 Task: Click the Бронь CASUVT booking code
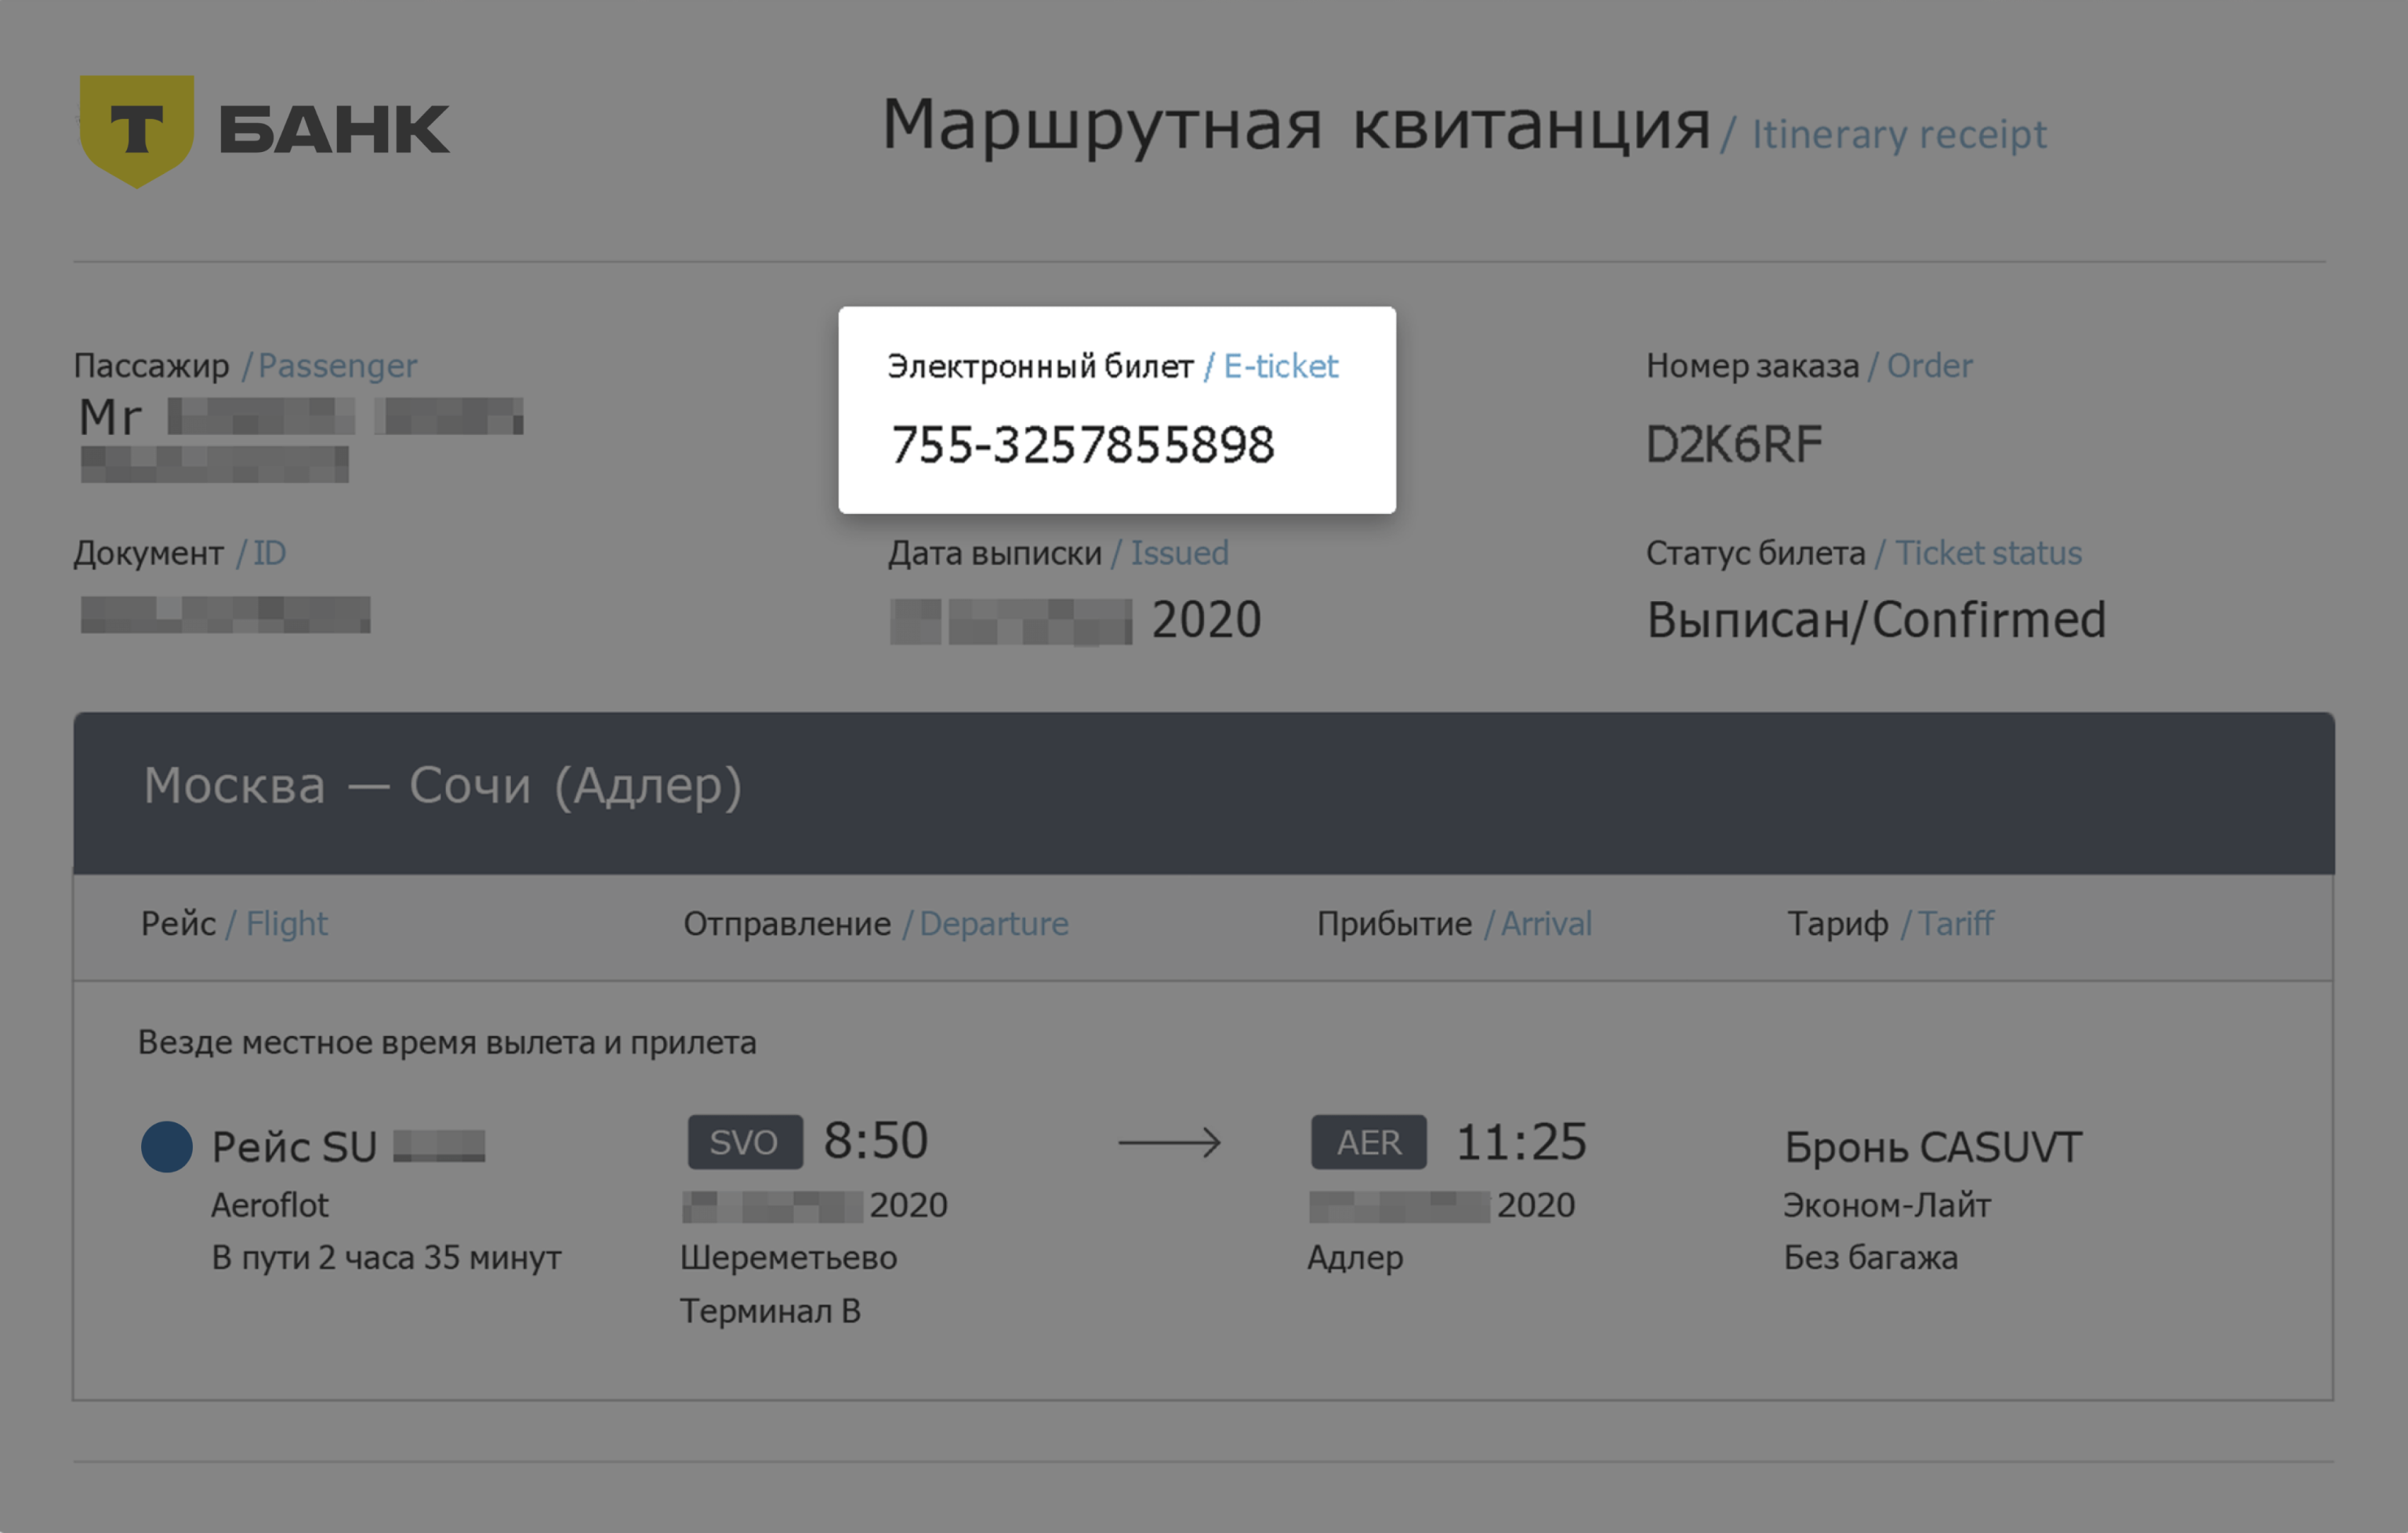coord(1933,1148)
